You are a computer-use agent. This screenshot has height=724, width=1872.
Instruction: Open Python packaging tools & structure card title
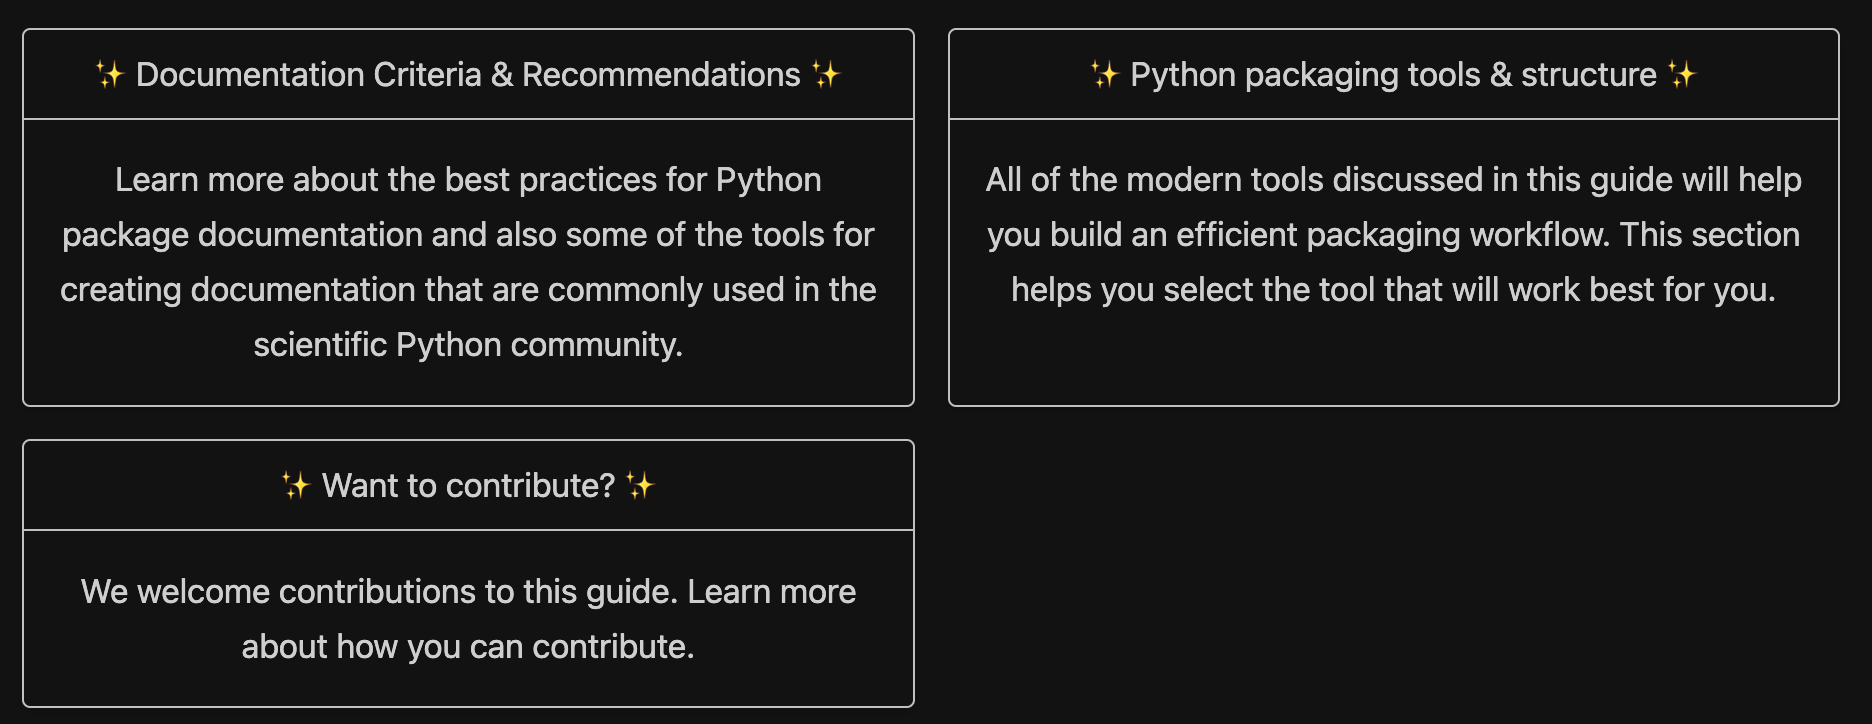[x=1393, y=75]
